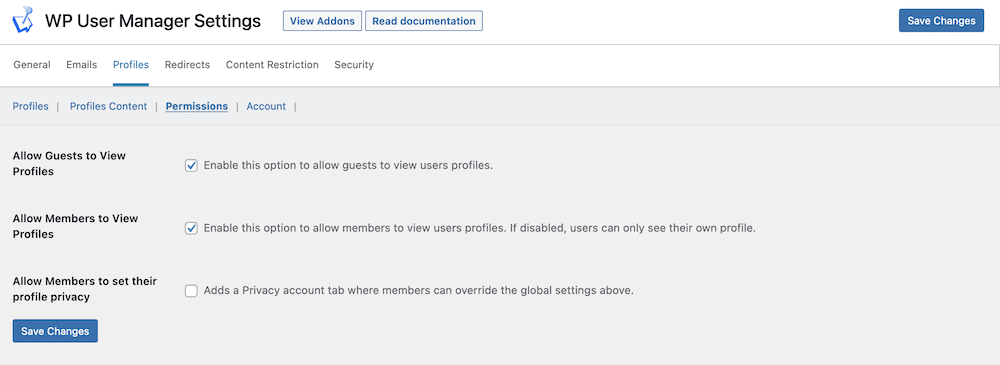Select the Profiles main tab
Image resolution: width=1000 pixels, height=365 pixels.
click(131, 64)
